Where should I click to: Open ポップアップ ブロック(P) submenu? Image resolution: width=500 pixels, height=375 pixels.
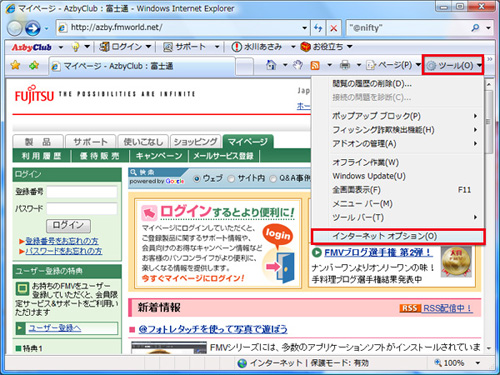click(x=397, y=116)
